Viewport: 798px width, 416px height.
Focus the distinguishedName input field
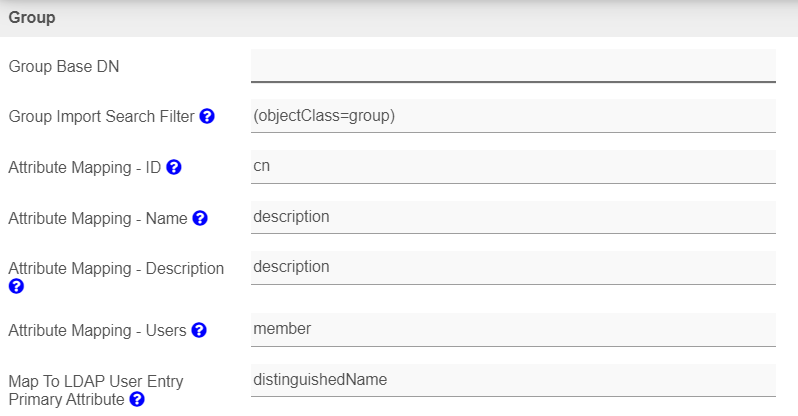tap(513, 380)
